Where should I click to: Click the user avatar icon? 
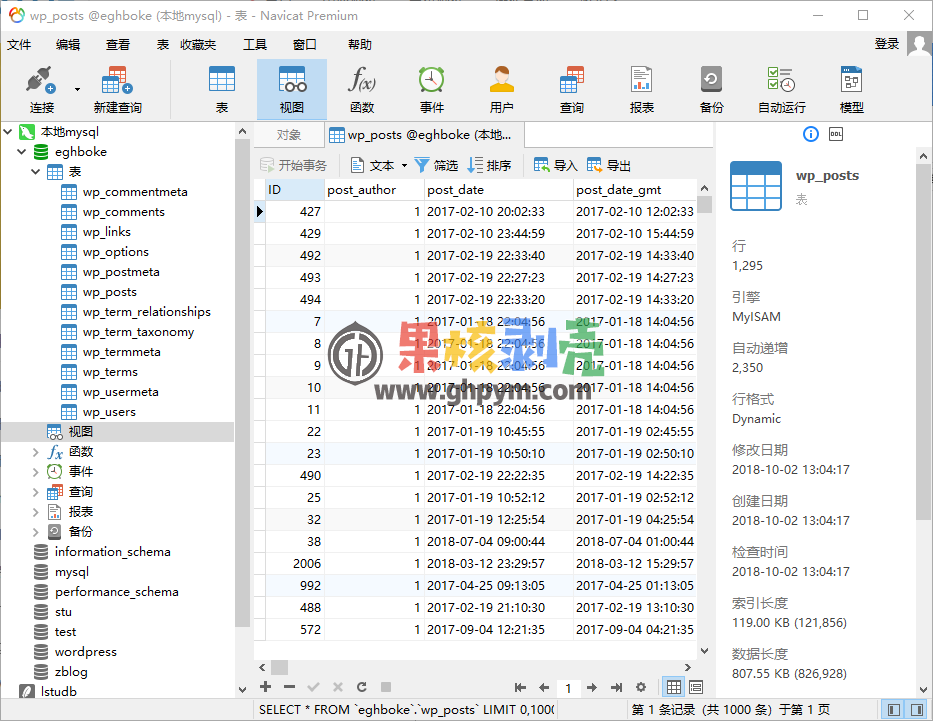(919, 43)
